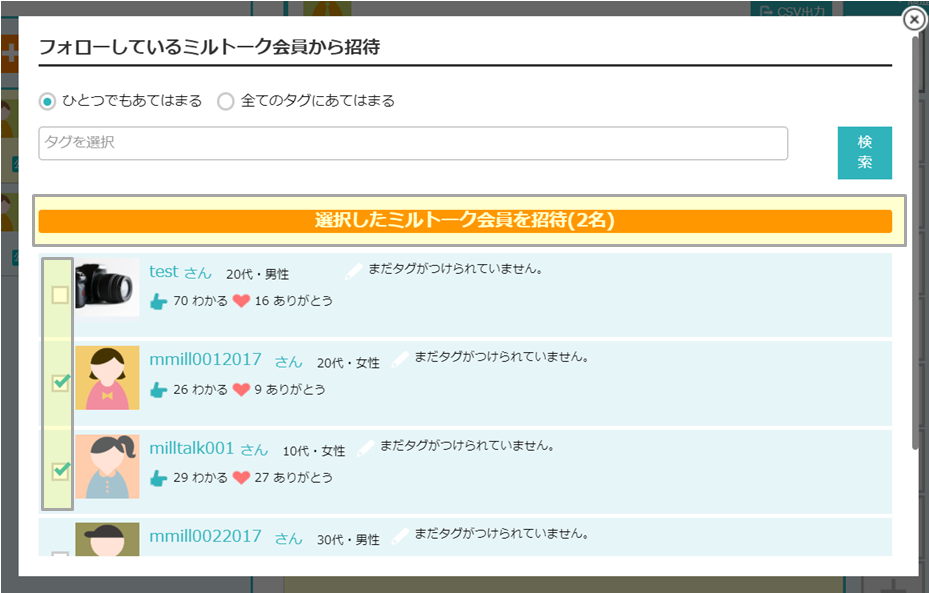Click the thumbs-up icon beside 70 わかる
The width and height of the screenshot is (929, 593).
coord(158,302)
